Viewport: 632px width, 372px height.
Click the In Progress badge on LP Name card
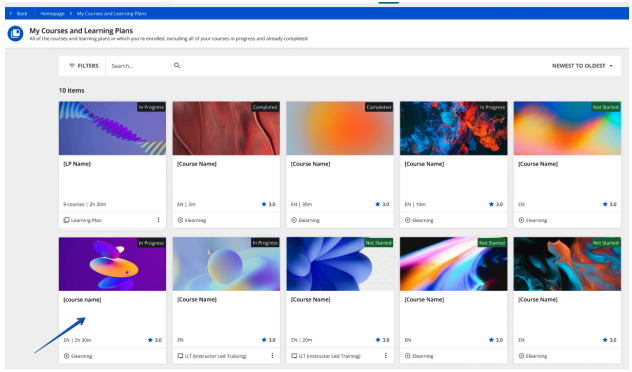pyautogui.click(x=151, y=107)
